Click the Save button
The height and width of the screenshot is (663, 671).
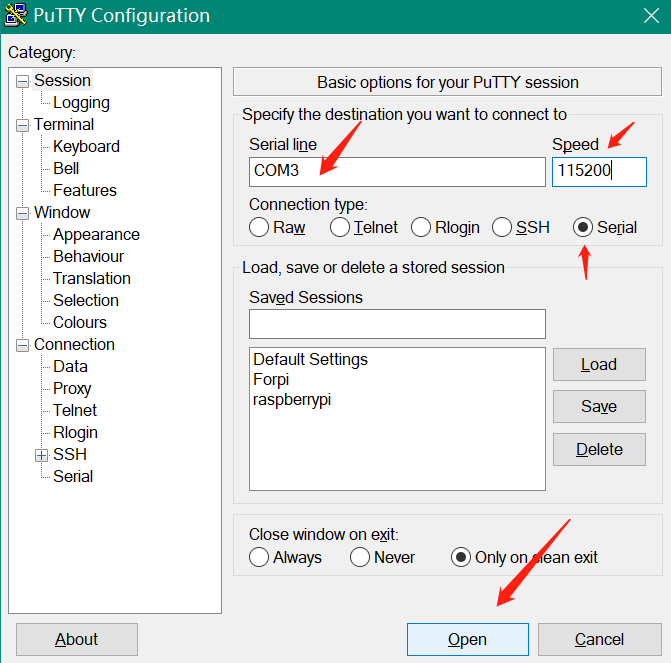point(599,406)
